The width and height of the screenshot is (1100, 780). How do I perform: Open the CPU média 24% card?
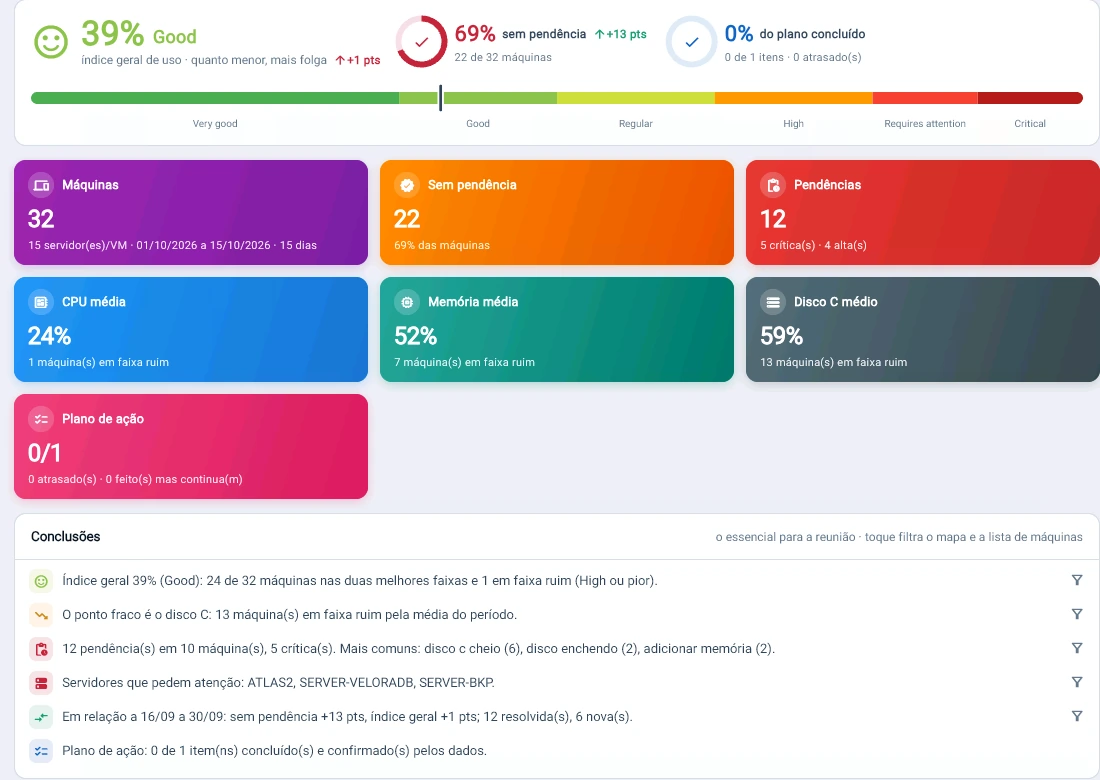(191, 330)
